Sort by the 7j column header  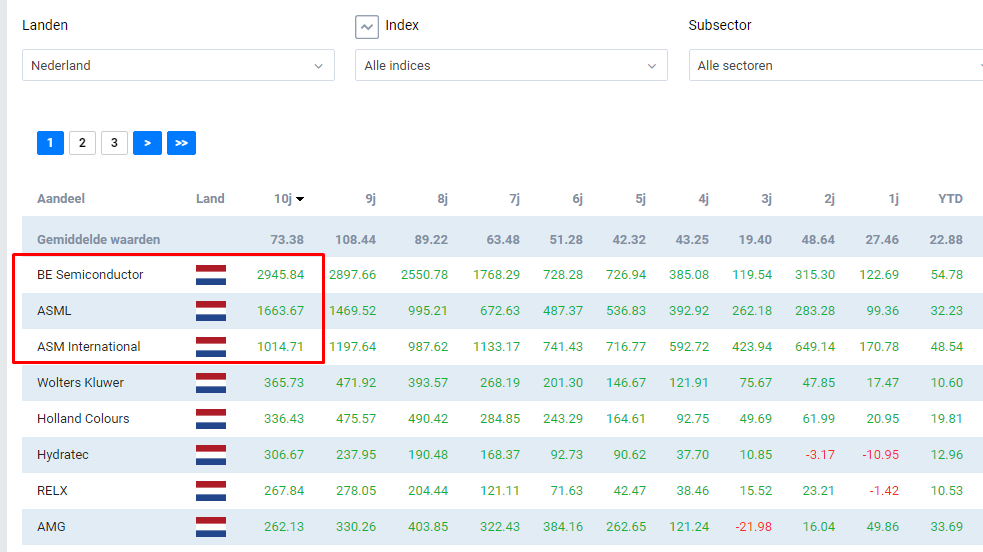515,199
